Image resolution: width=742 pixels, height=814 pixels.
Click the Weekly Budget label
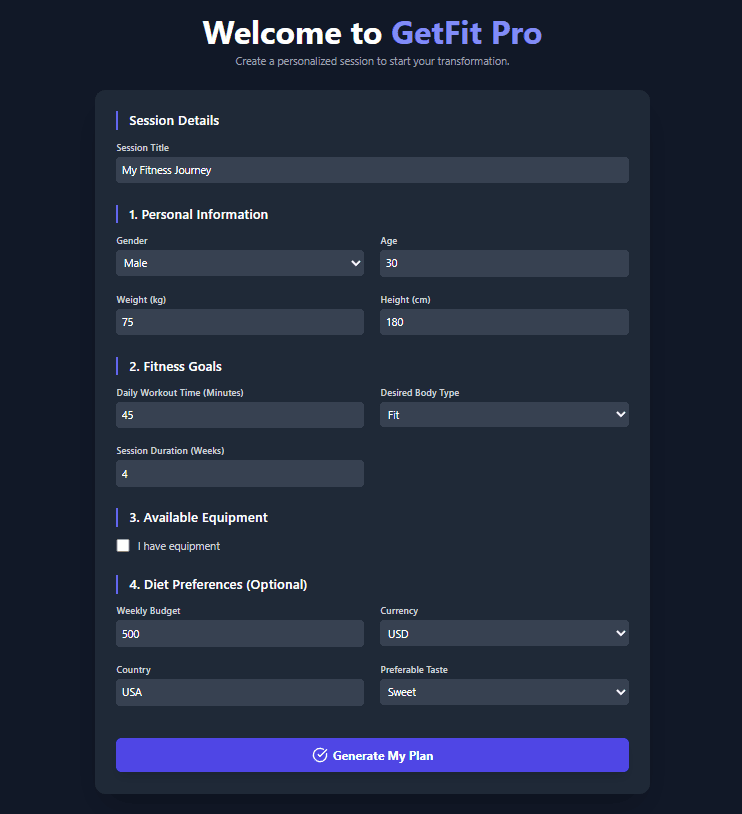point(148,610)
